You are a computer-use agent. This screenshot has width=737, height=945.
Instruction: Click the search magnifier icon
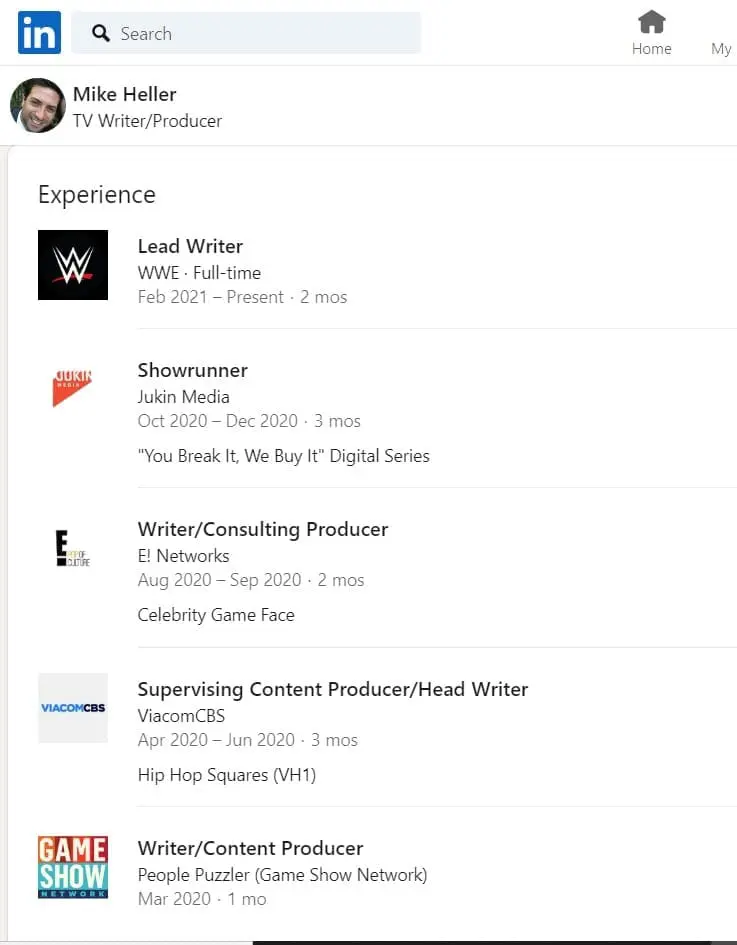tap(101, 34)
